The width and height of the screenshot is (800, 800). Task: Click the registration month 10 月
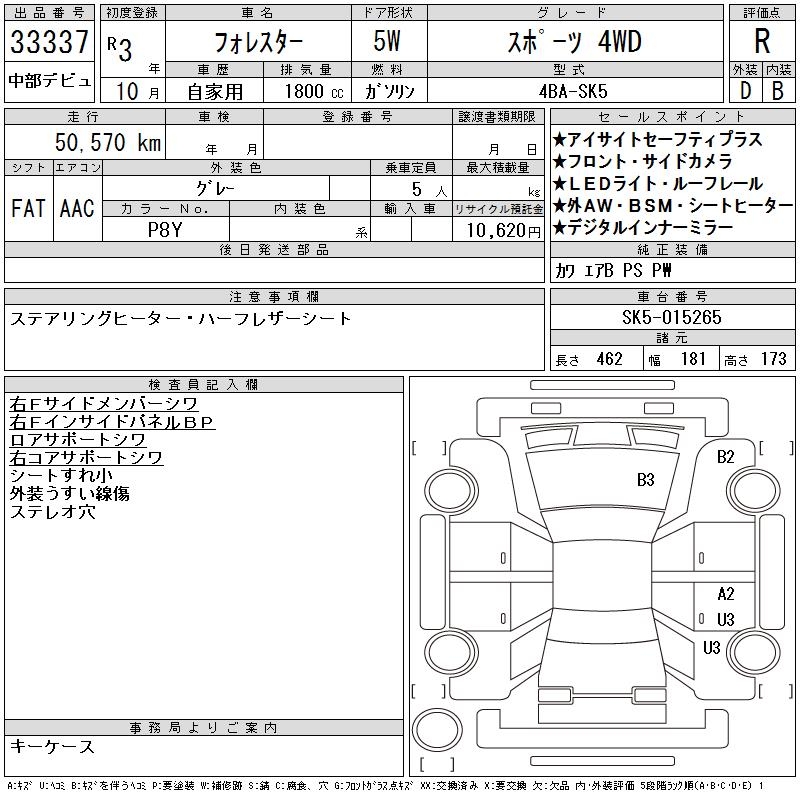click(x=137, y=91)
